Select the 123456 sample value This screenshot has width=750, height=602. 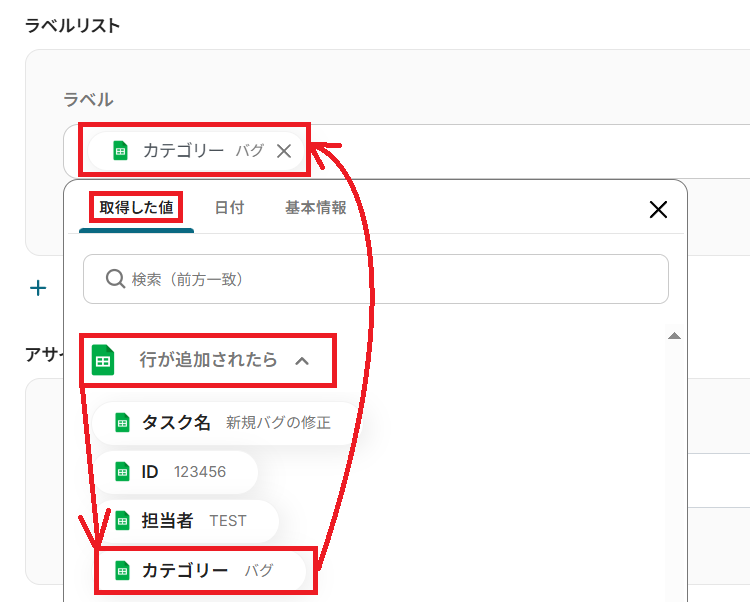point(200,472)
